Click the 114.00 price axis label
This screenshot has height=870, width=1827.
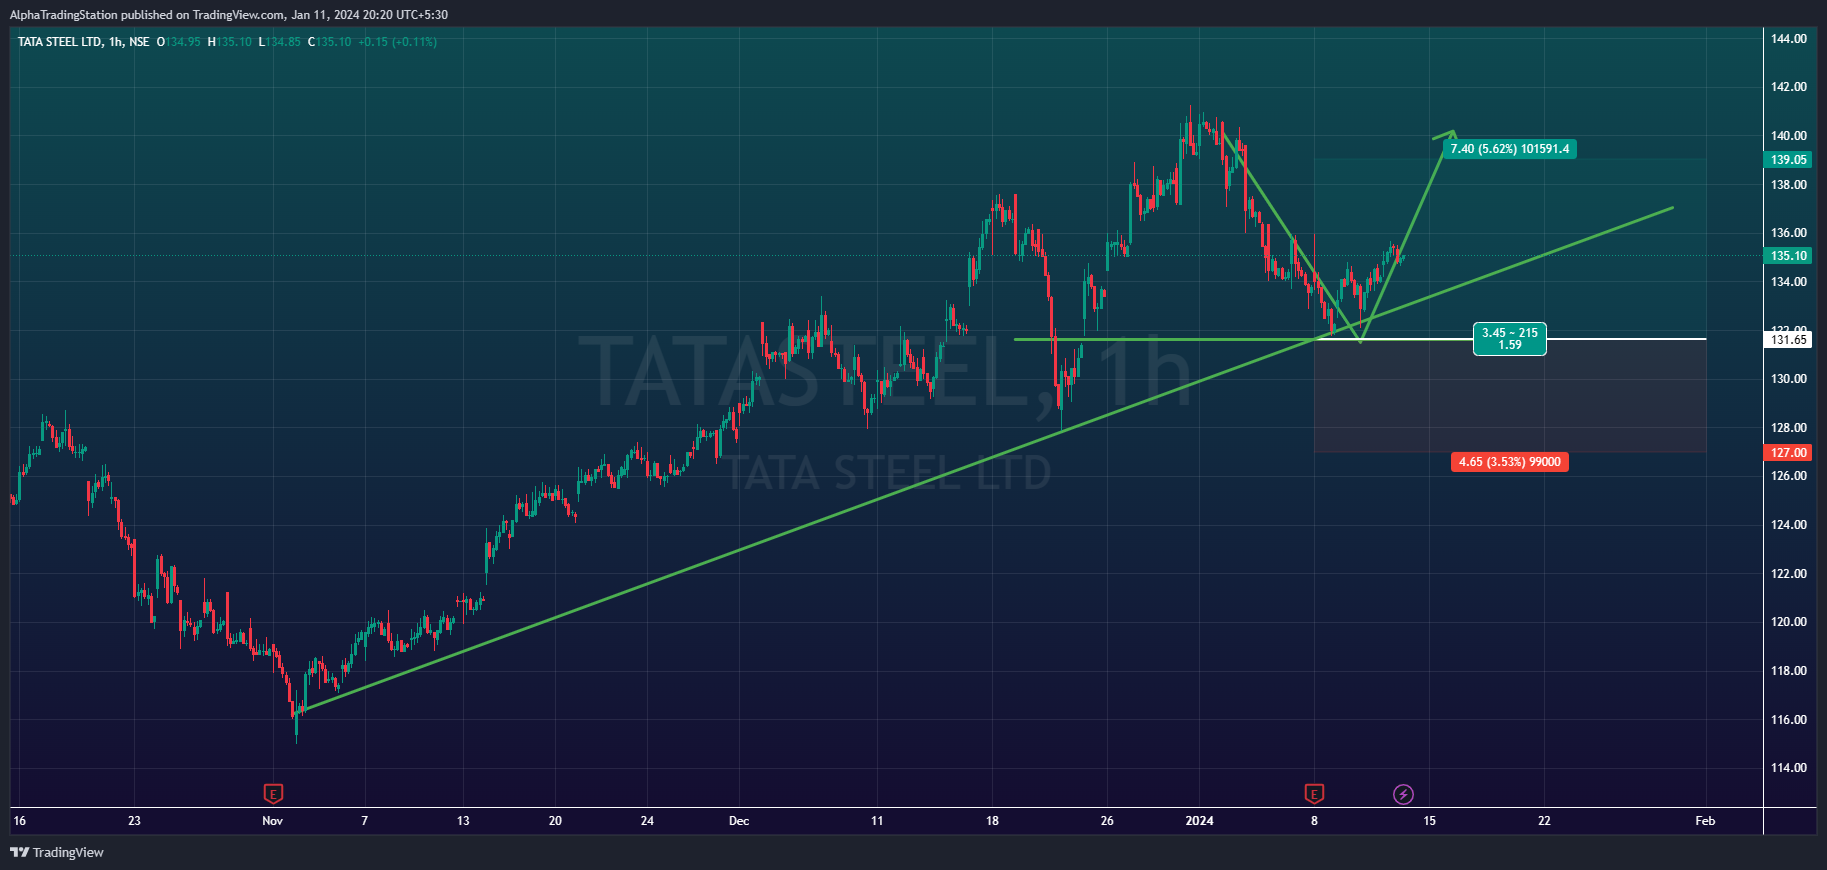click(x=1789, y=768)
